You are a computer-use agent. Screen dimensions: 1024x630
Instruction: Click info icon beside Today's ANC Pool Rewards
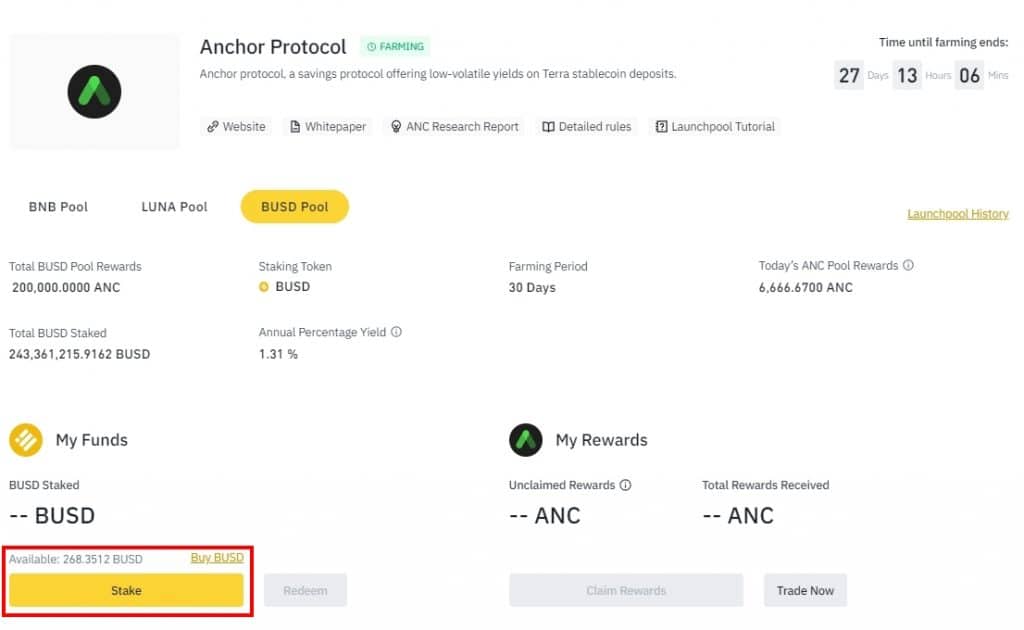pos(908,265)
